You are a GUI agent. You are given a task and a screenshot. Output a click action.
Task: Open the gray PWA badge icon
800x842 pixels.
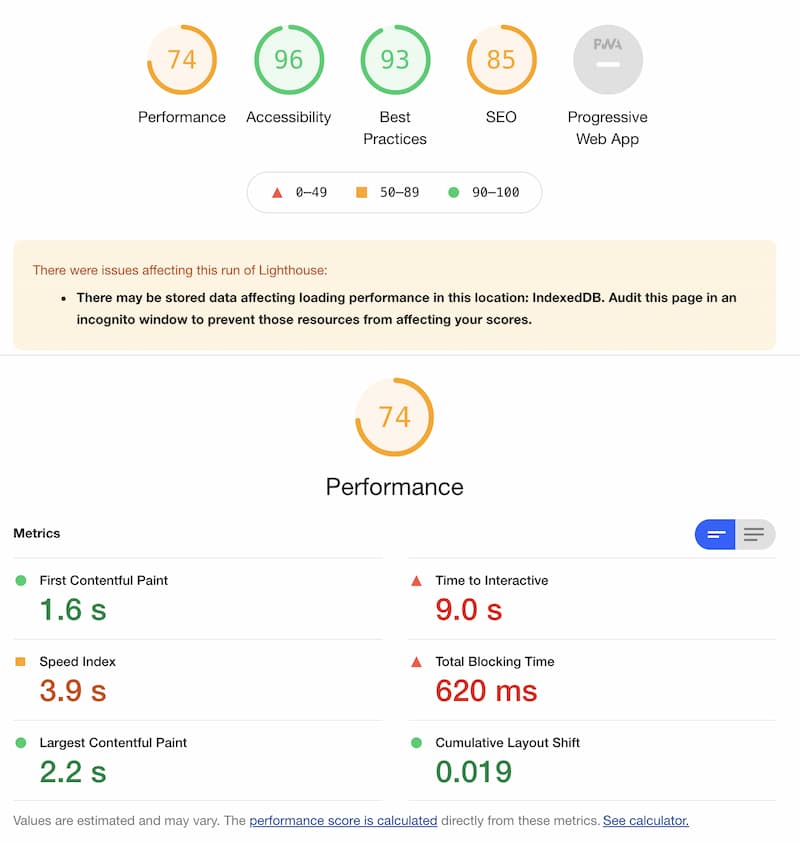click(x=607, y=60)
